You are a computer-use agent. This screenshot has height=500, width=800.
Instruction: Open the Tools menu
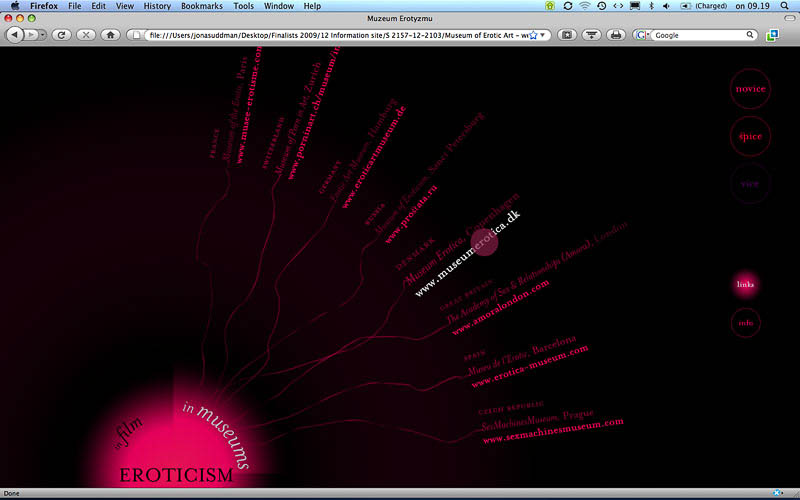pos(243,6)
